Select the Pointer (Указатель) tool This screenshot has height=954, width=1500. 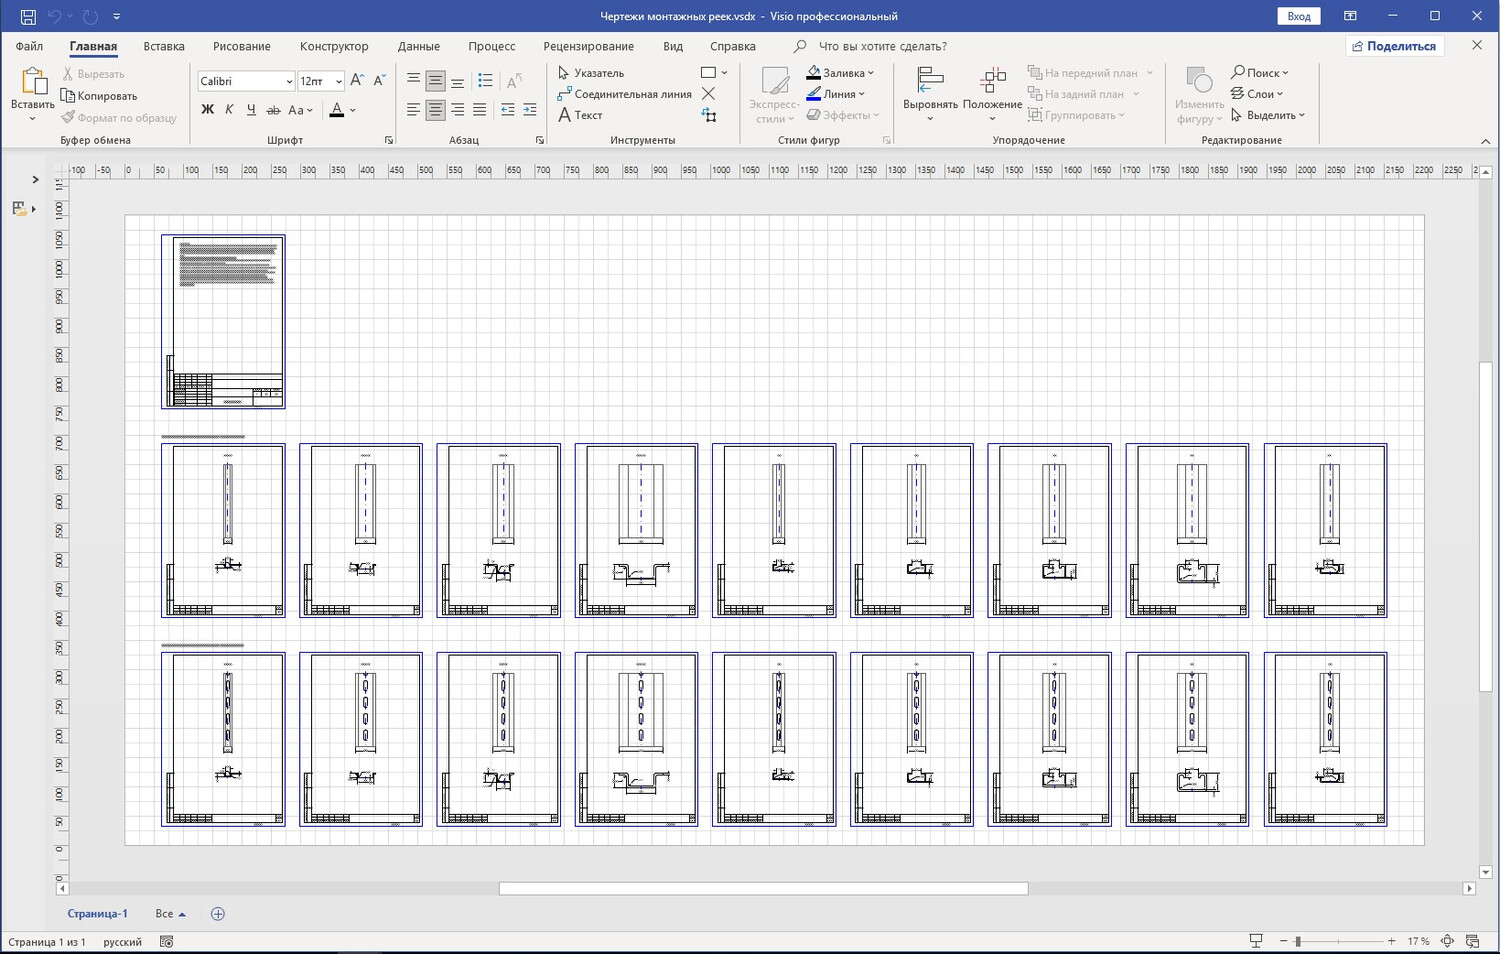coord(591,73)
